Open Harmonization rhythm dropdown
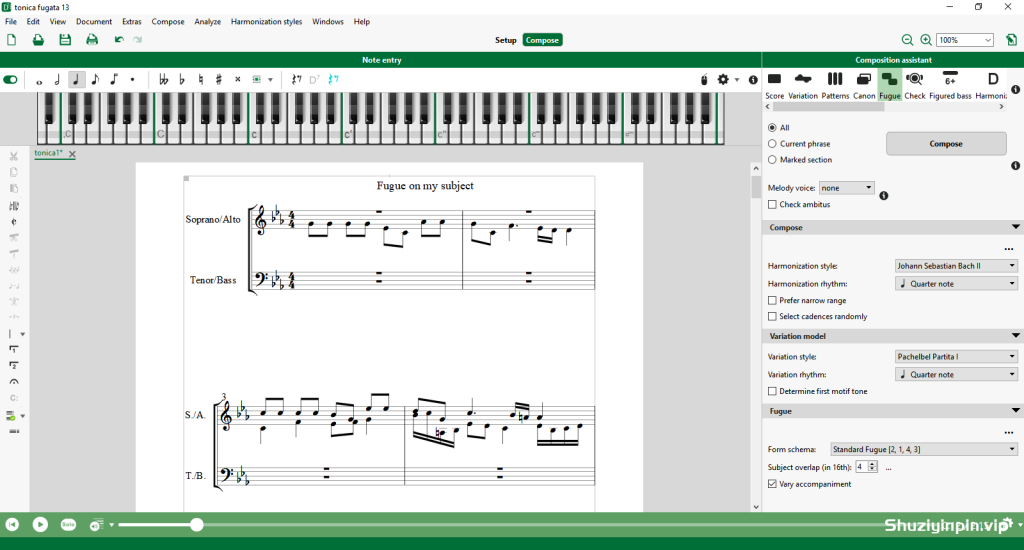Image resolution: width=1024 pixels, height=550 pixels. tap(956, 283)
